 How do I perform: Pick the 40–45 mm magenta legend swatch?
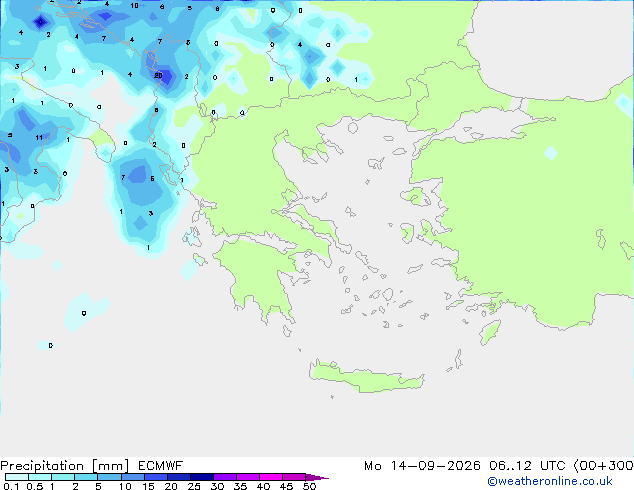pos(271,477)
